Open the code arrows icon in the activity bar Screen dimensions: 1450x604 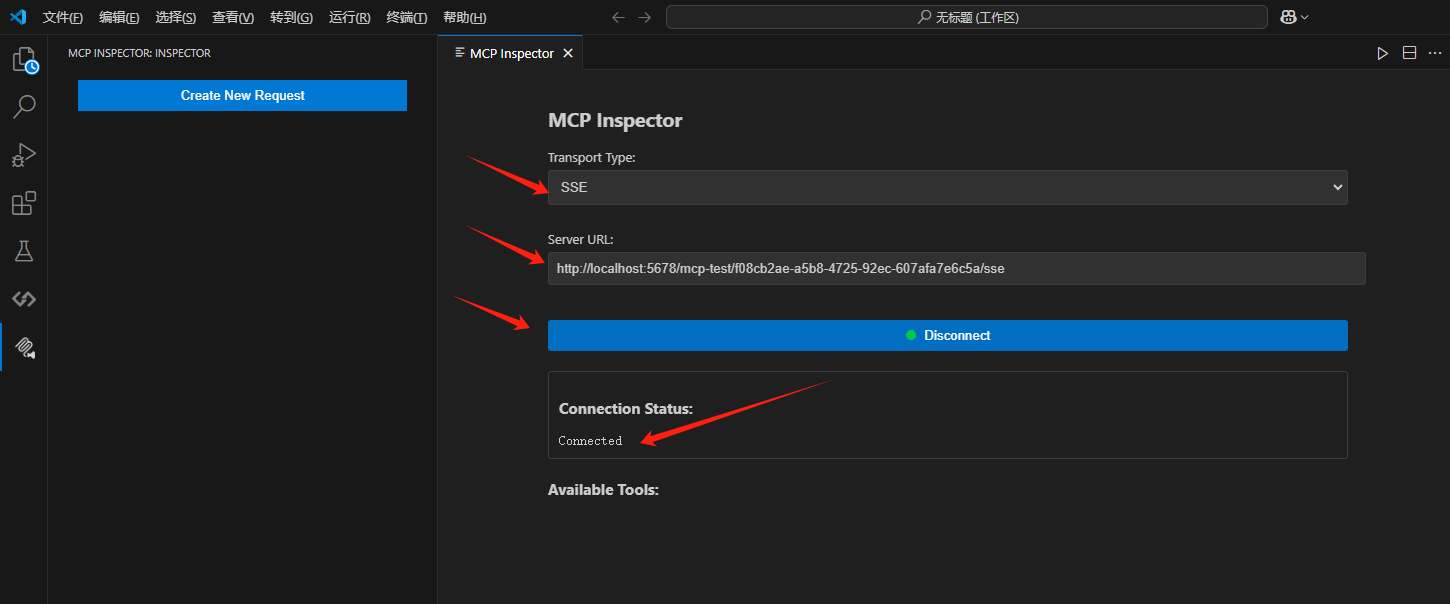(24, 299)
